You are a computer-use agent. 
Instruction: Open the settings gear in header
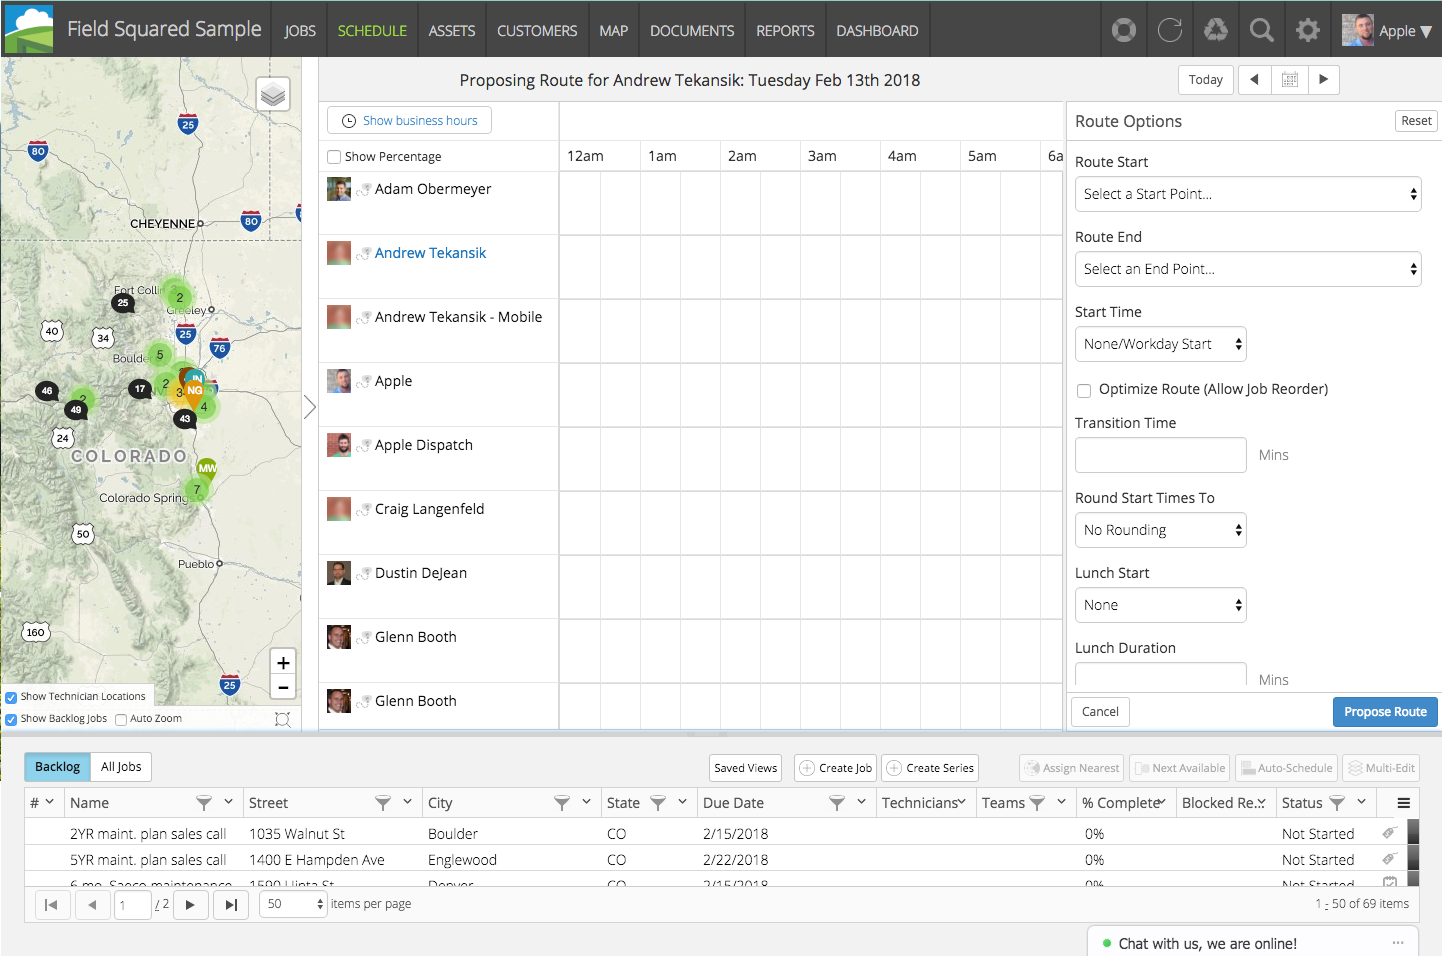[1308, 30]
